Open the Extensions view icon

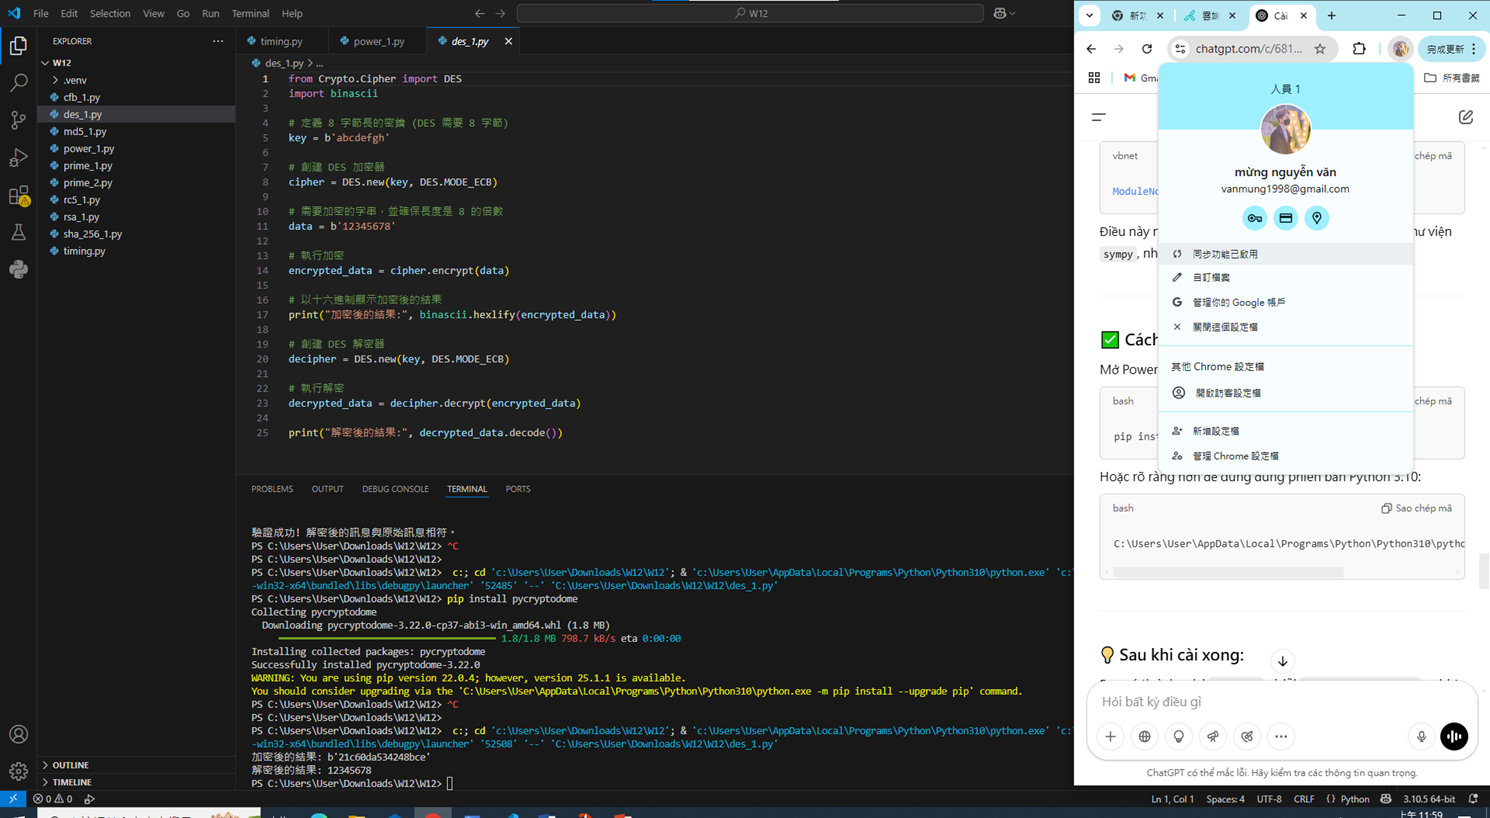(18, 196)
